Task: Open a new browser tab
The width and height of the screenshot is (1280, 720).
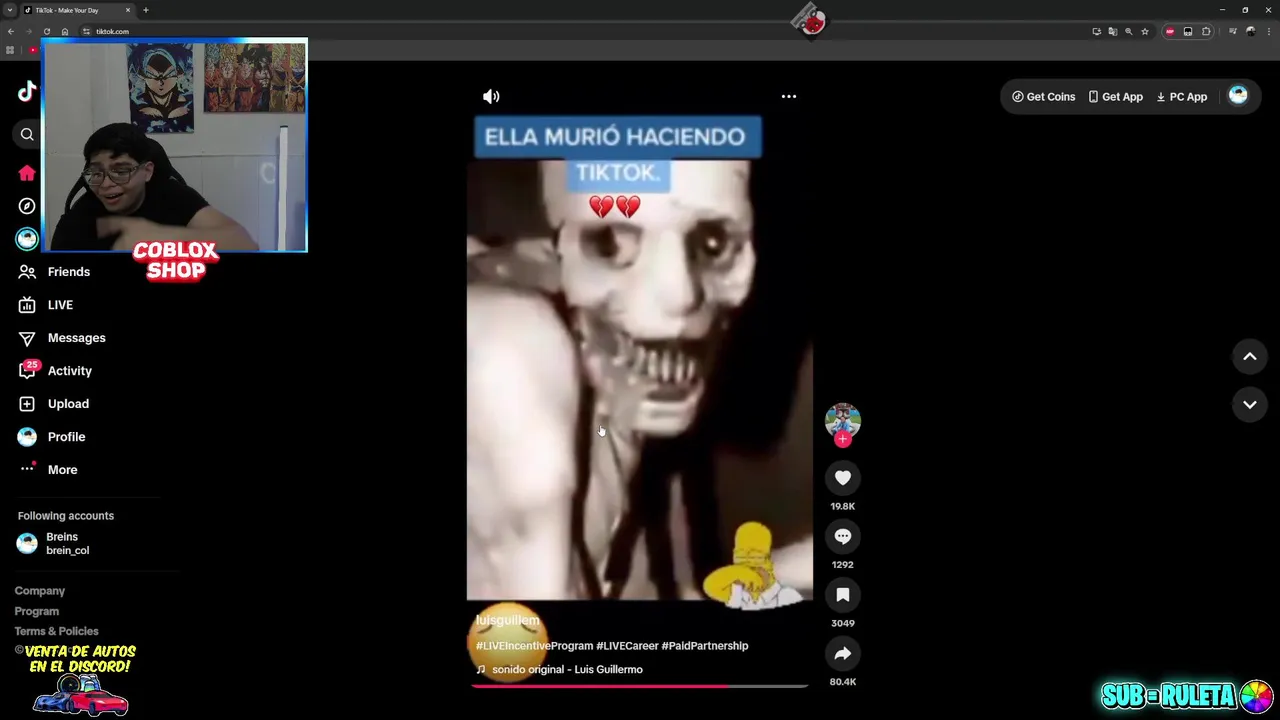Action: (146, 10)
